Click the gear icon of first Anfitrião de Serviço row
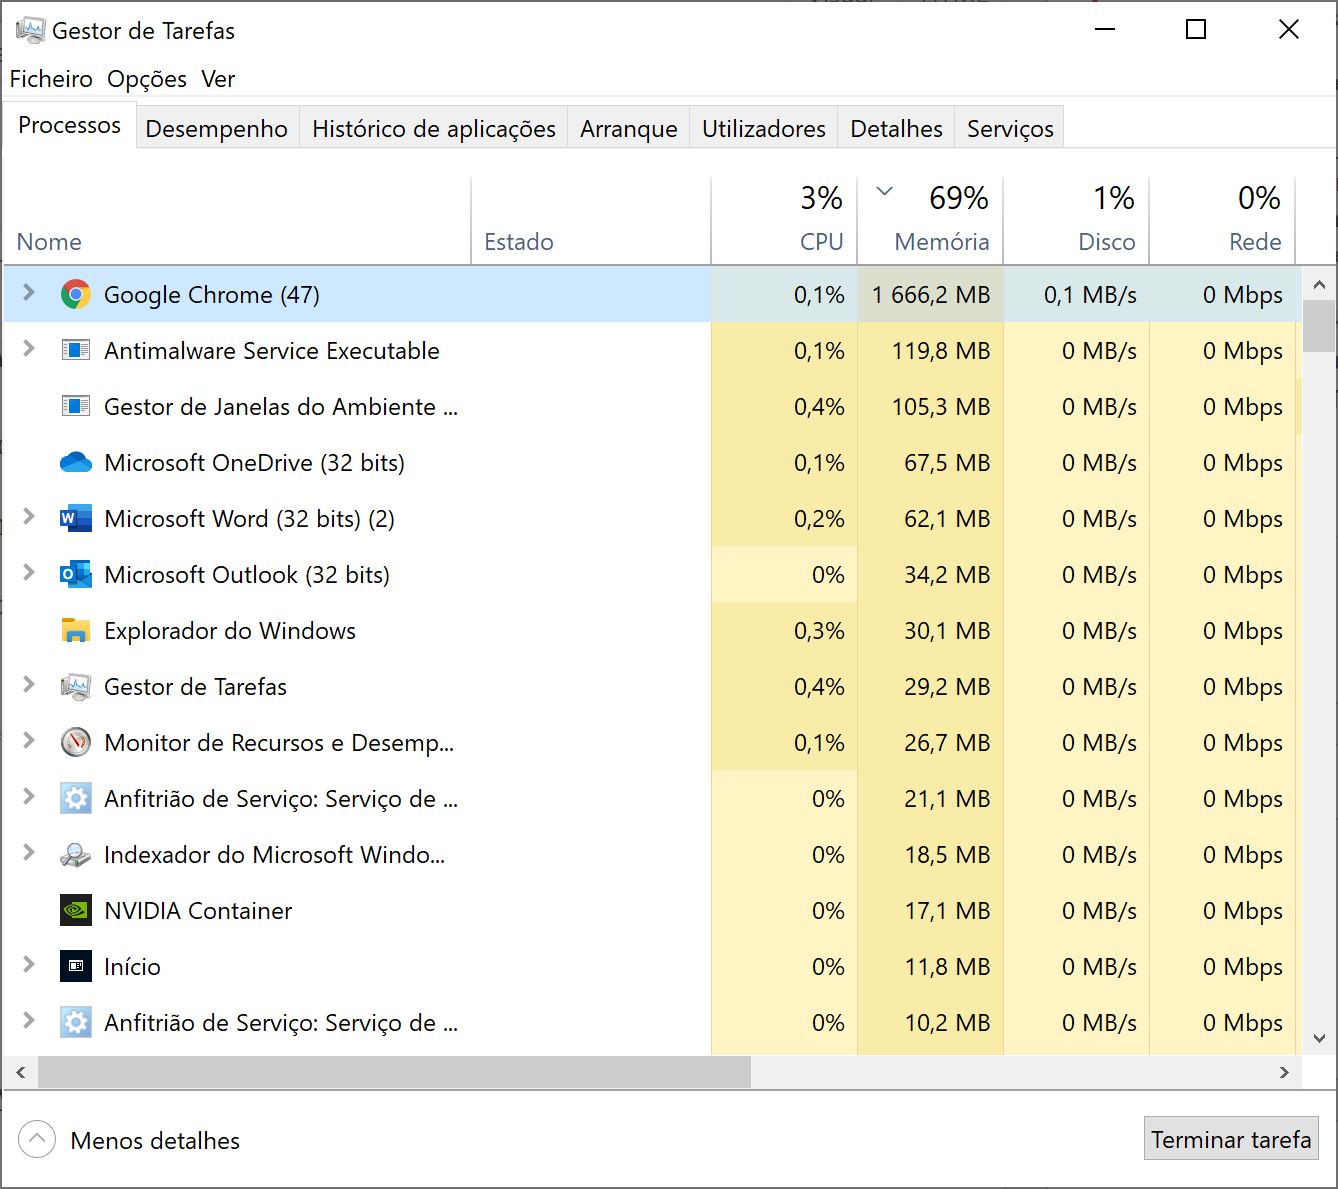This screenshot has width=1338, height=1189. (76, 799)
